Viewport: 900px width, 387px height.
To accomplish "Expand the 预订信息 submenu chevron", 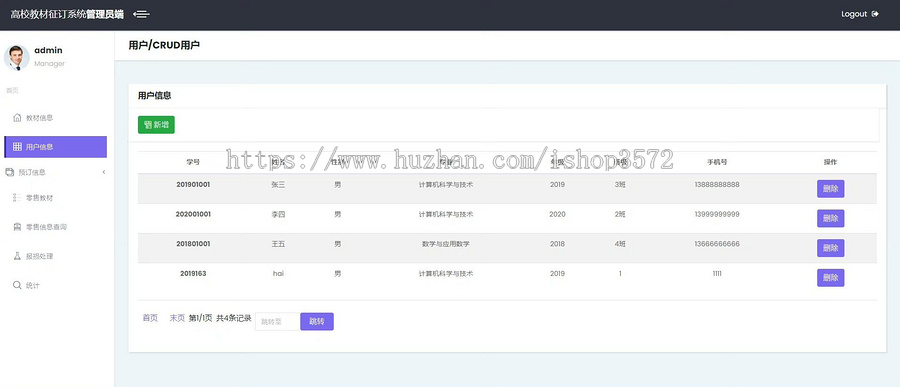I will (104, 172).
